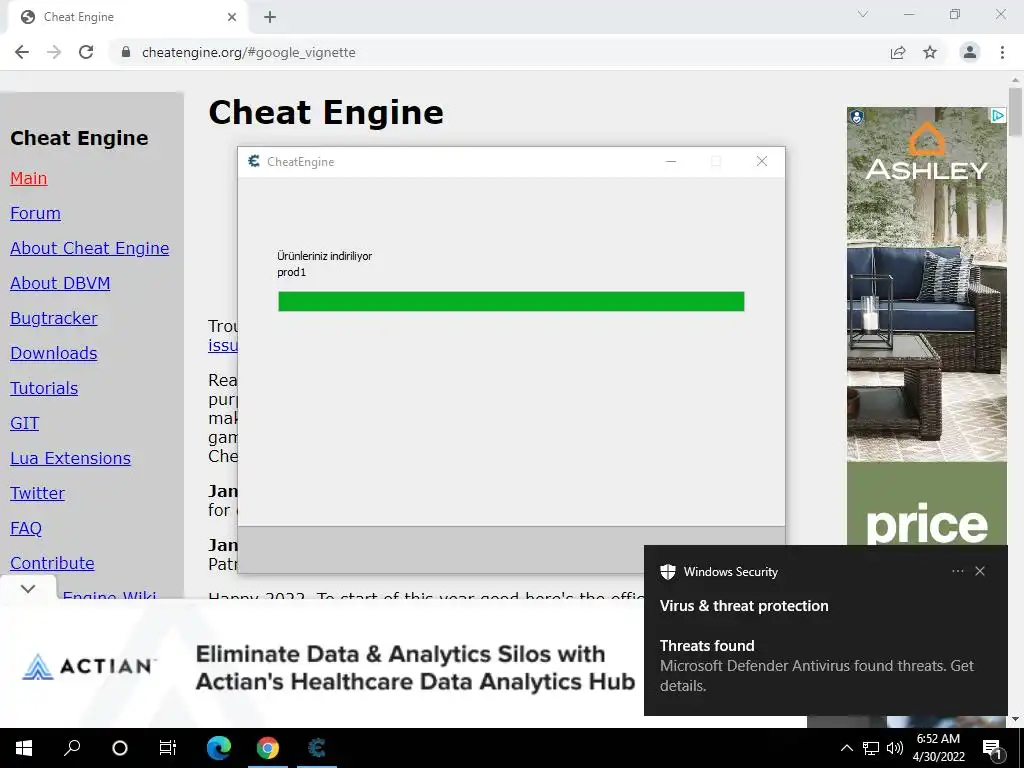Image resolution: width=1024 pixels, height=768 pixels.
Task: Open About DBVM link
Action: click(60, 283)
